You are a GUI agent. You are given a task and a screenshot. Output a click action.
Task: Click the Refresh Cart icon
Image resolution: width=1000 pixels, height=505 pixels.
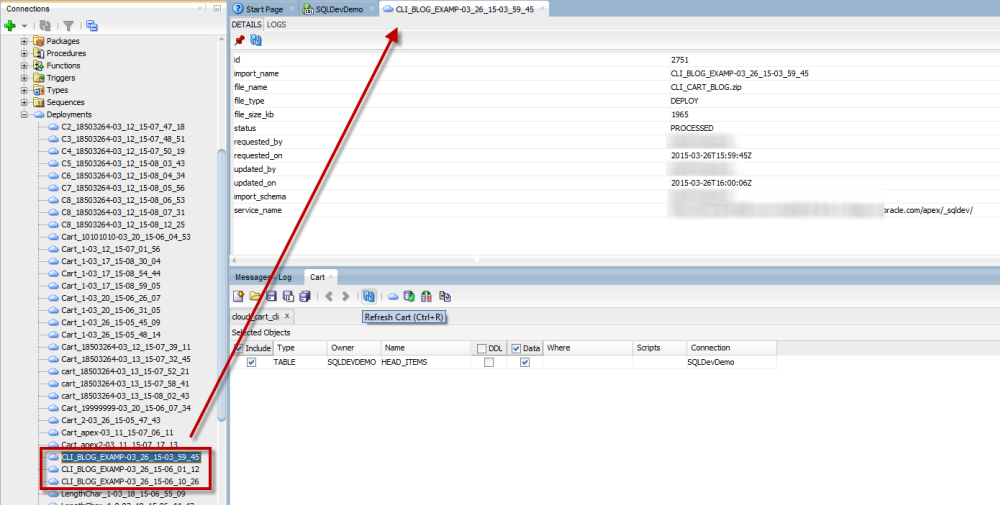coord(369,296)
